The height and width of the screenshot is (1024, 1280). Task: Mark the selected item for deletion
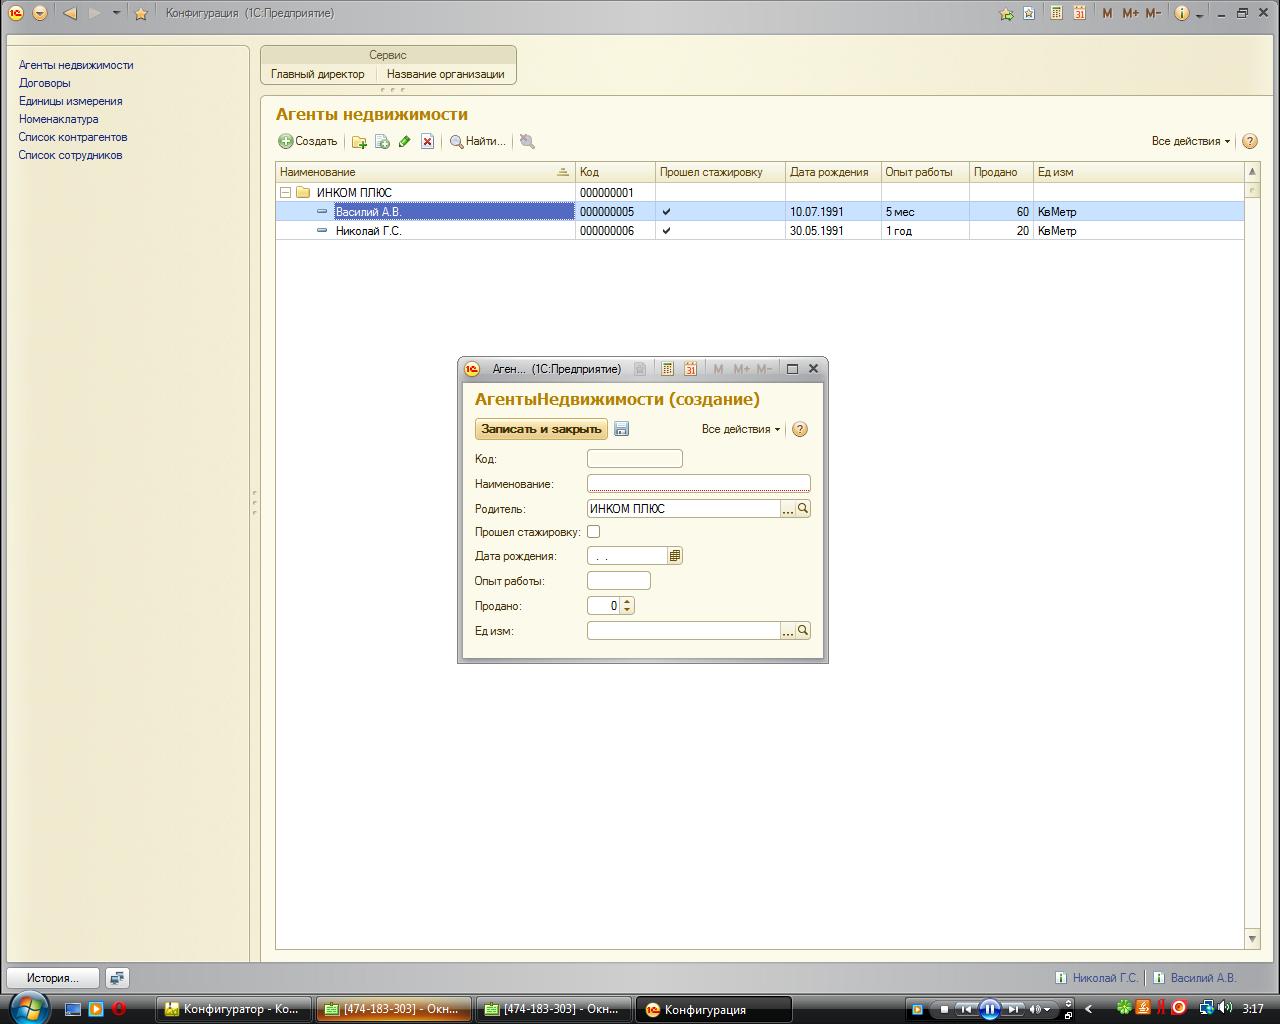[427, 142]
